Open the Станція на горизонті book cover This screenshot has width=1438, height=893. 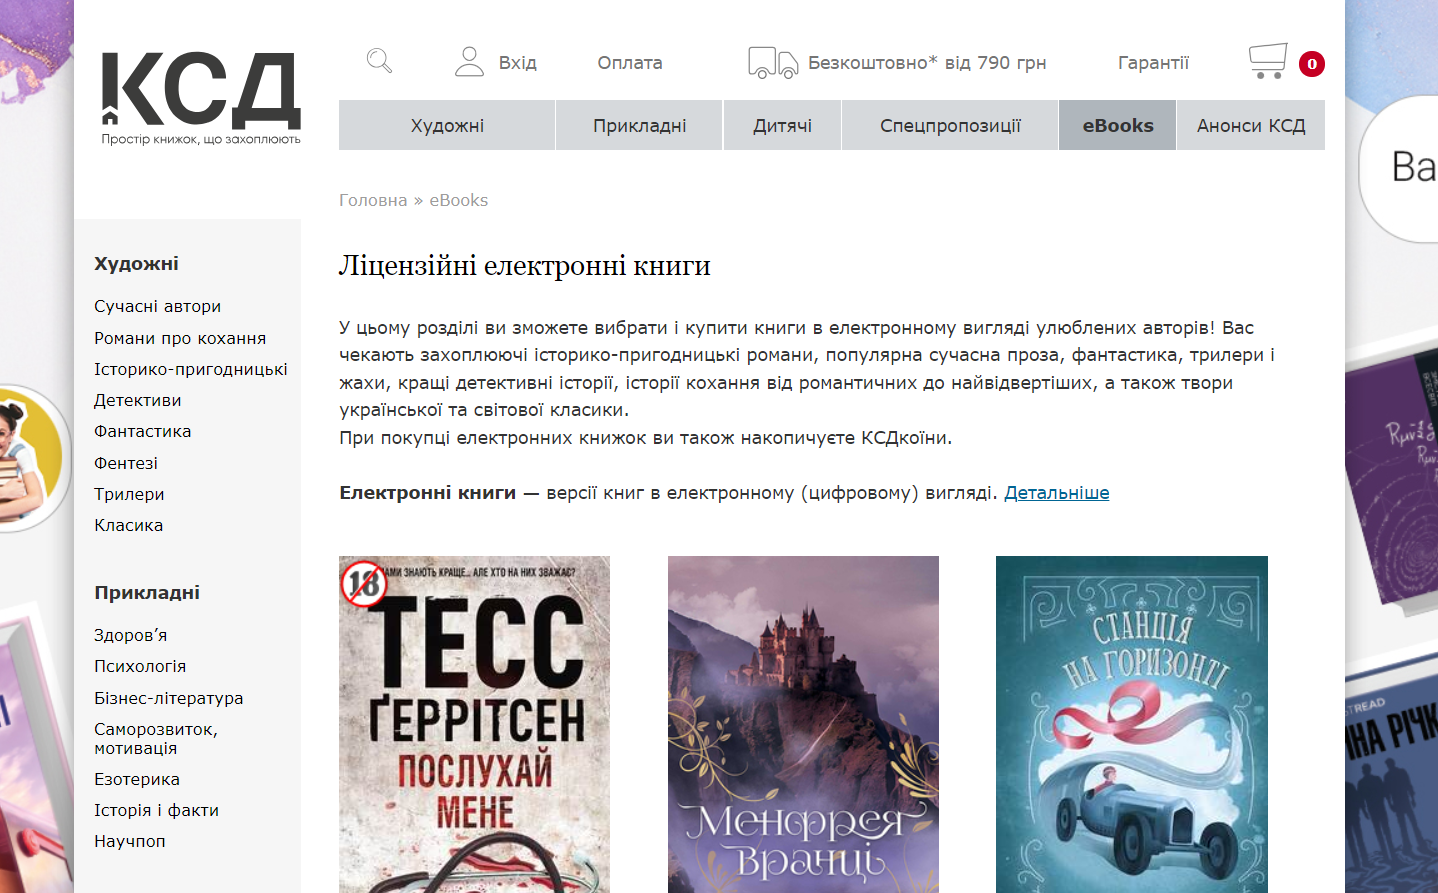tap(1132, 724)
